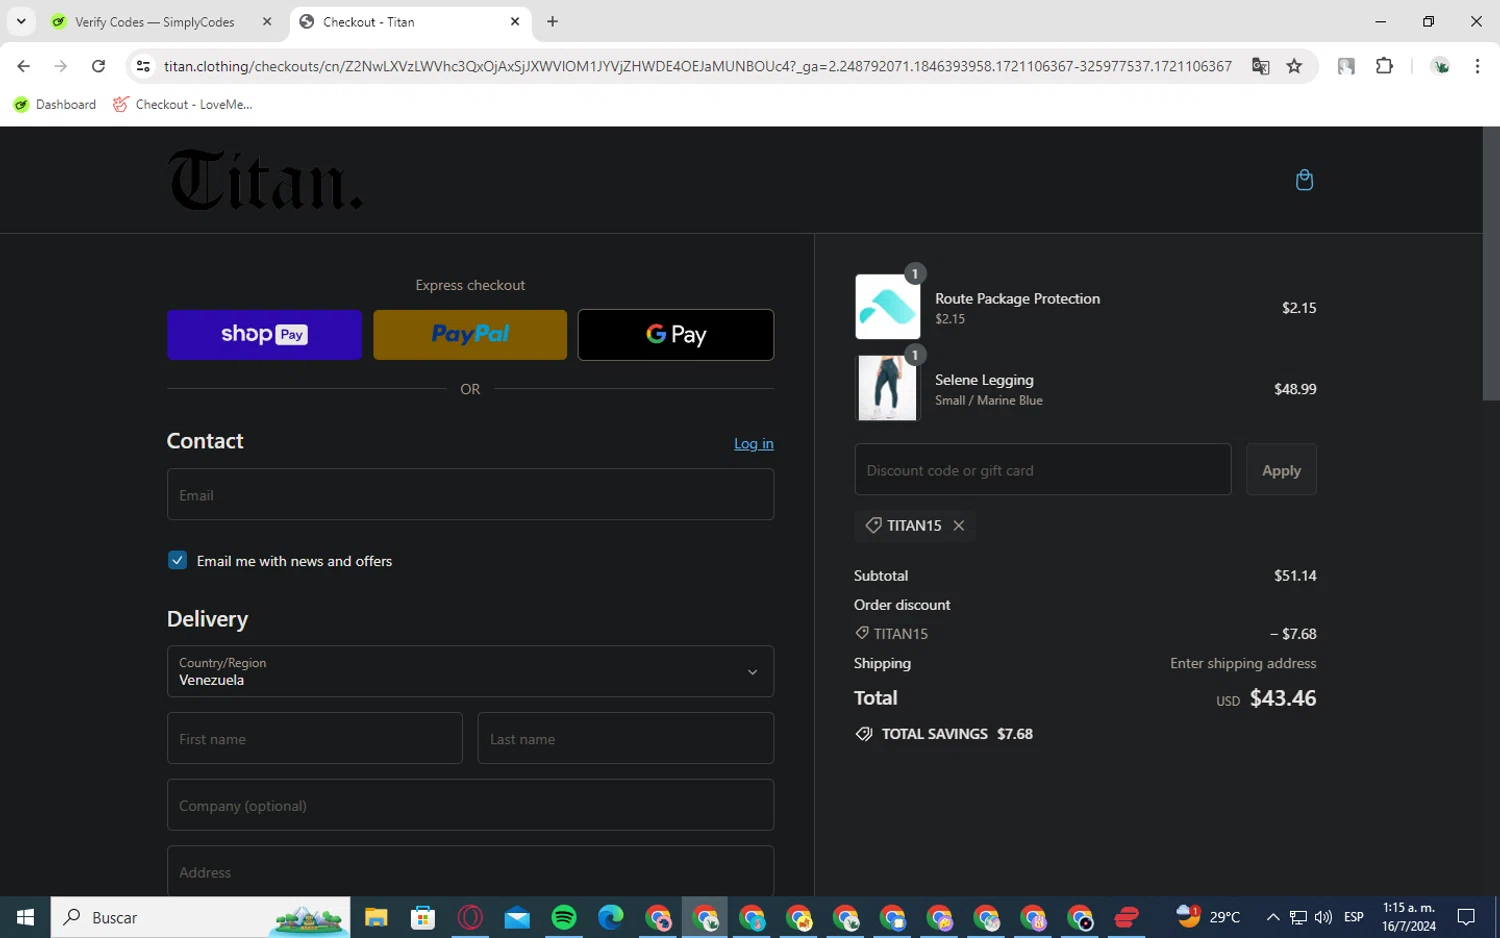Click the Windows taskbar Buscar search box
Screen dimensions: 1500x938
coord(201,917)
